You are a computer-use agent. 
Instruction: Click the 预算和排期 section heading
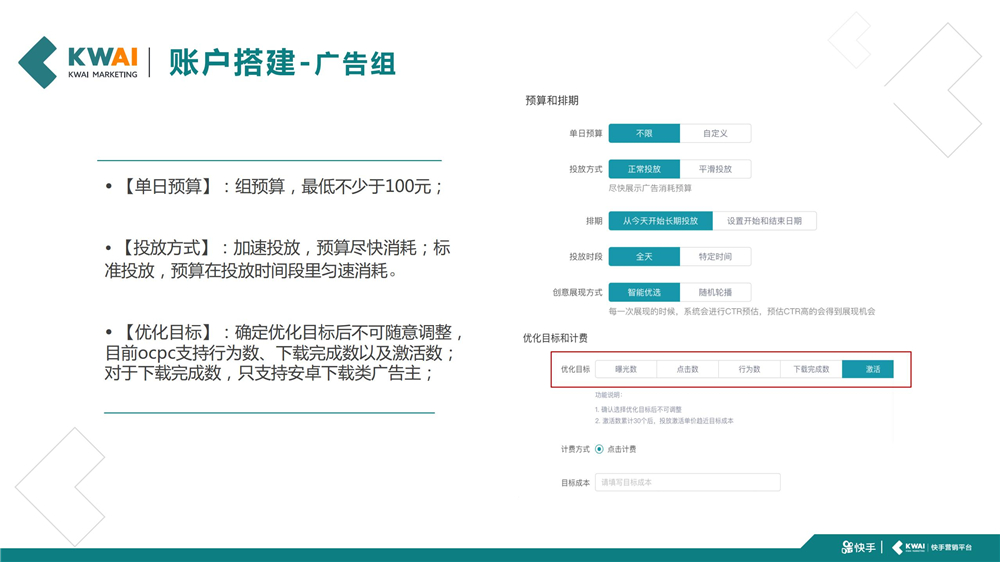552,100
